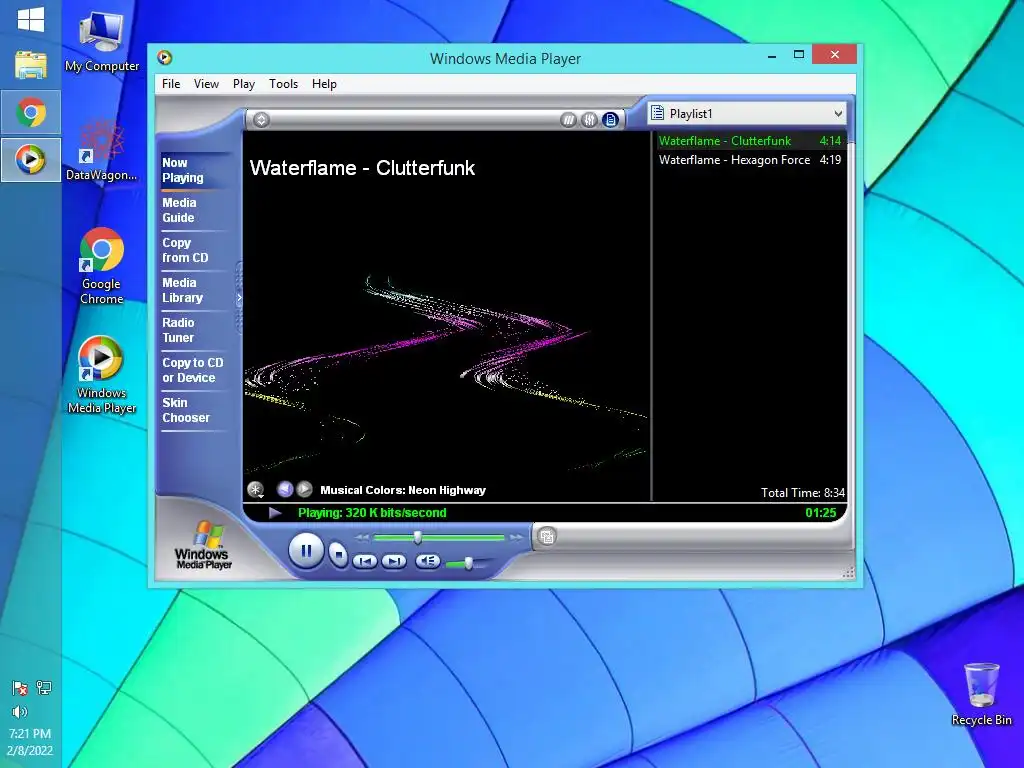Open the Copy from CD tab
This screenshot has height=768, width=1024.
pyautogui.click(x=194, y=250)
